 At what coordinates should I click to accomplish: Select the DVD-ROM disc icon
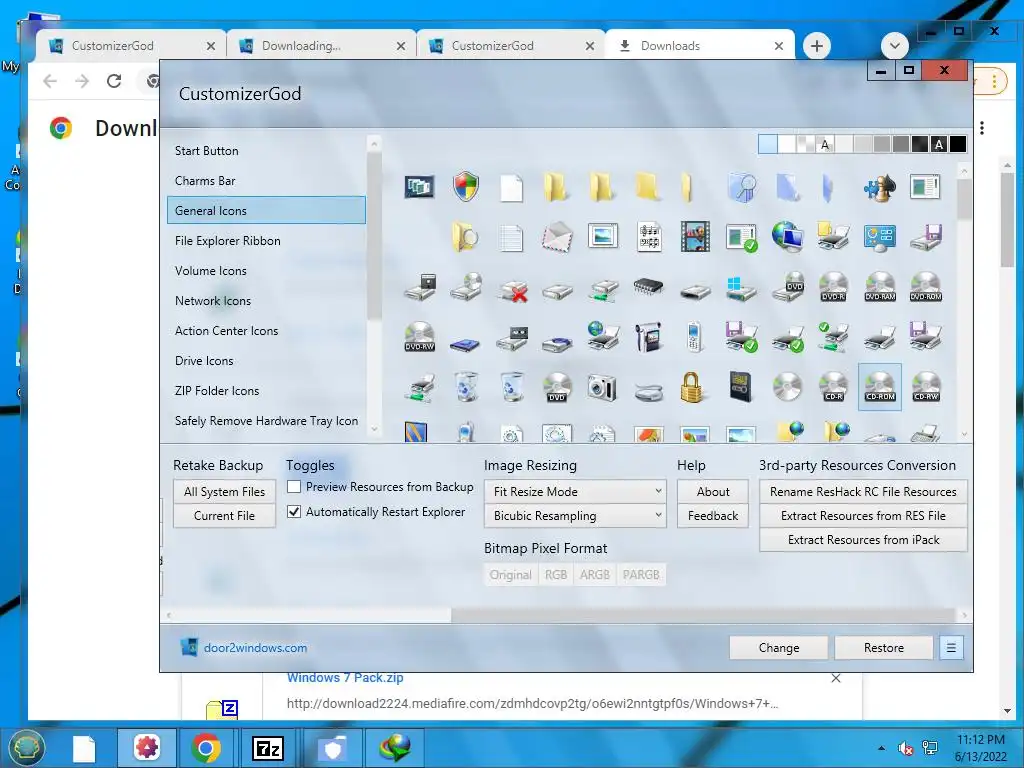click(x=925, y=287)
